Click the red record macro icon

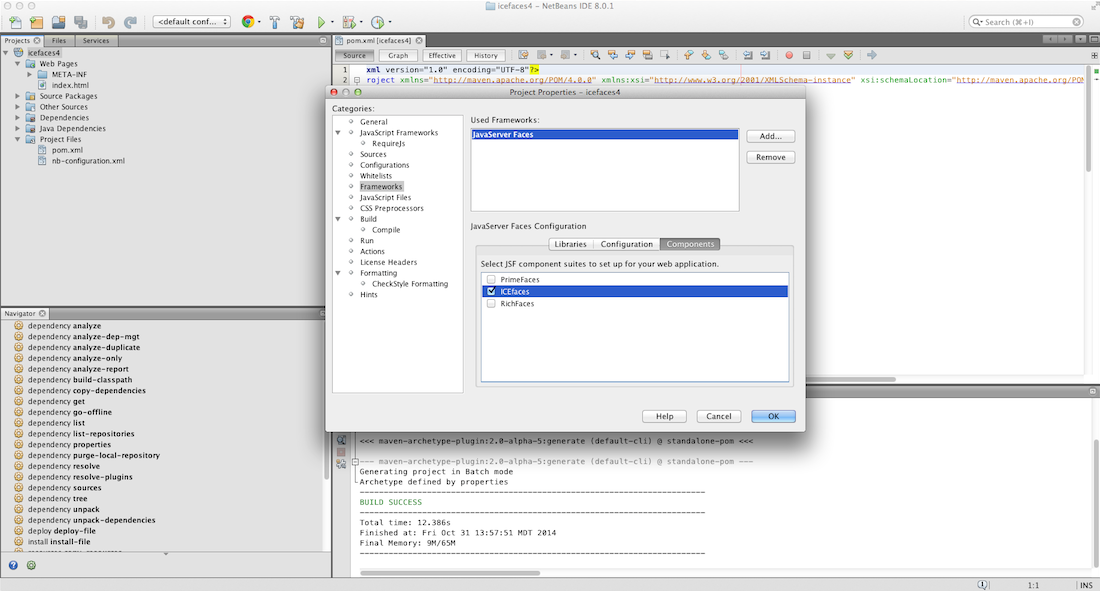click(x=789, y=55)
